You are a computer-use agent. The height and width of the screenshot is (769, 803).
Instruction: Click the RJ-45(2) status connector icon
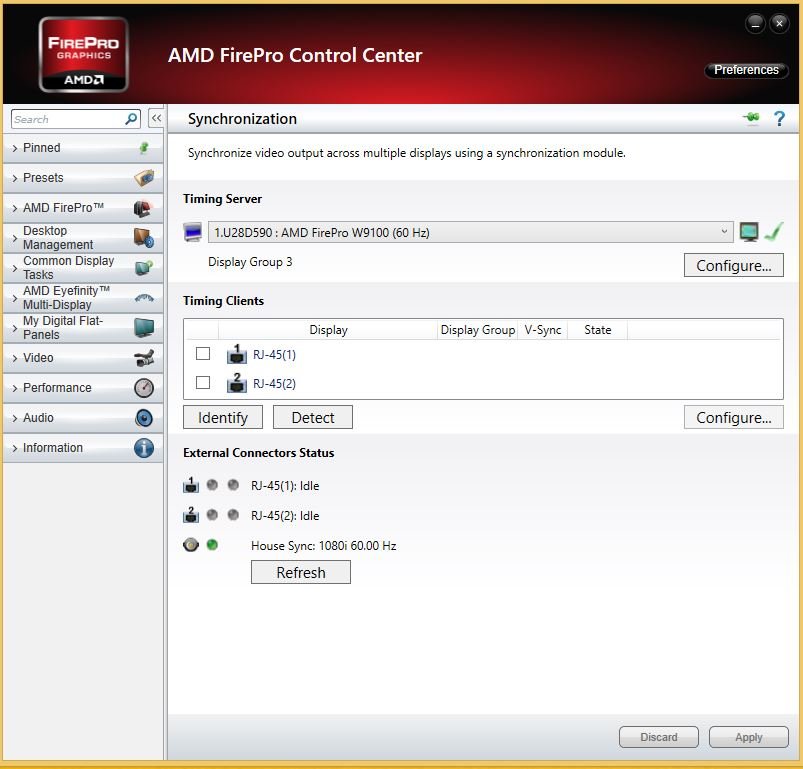pos(191,515)
